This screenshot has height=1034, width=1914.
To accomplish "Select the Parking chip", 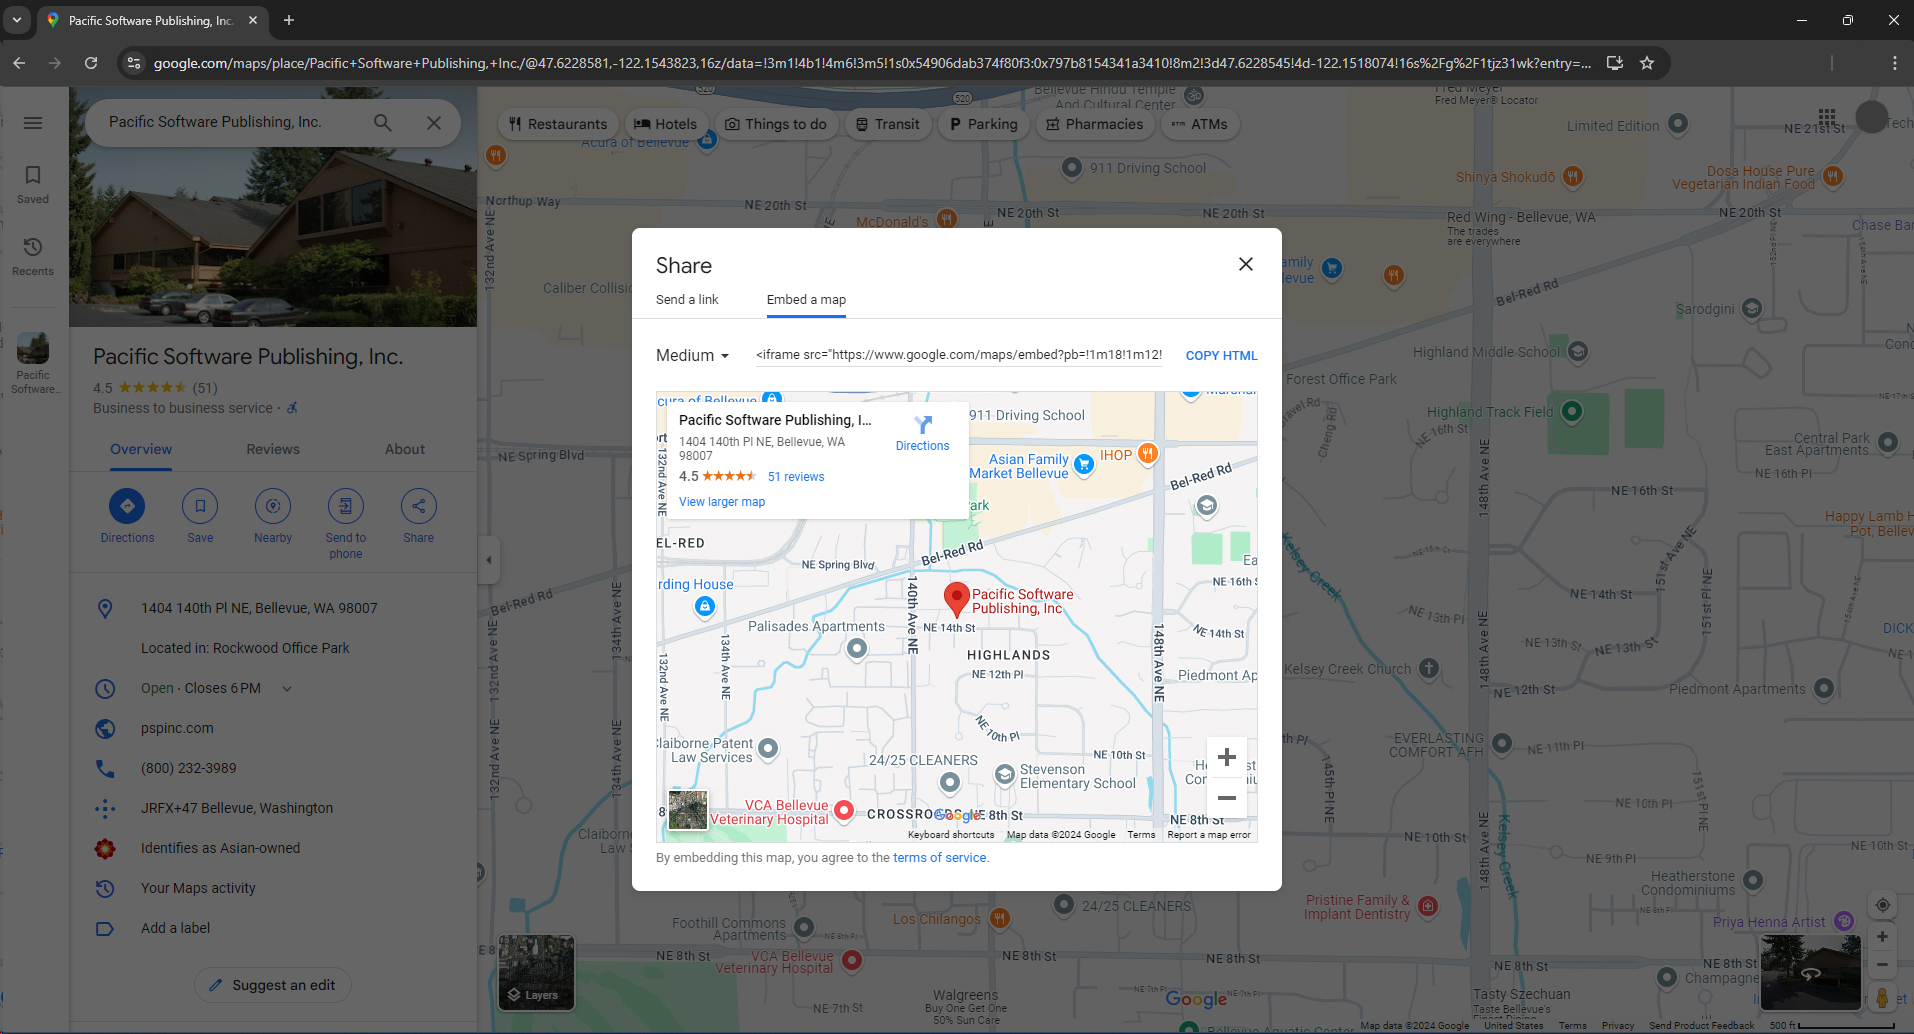I will pyautogui.click(x=983, y=124).
